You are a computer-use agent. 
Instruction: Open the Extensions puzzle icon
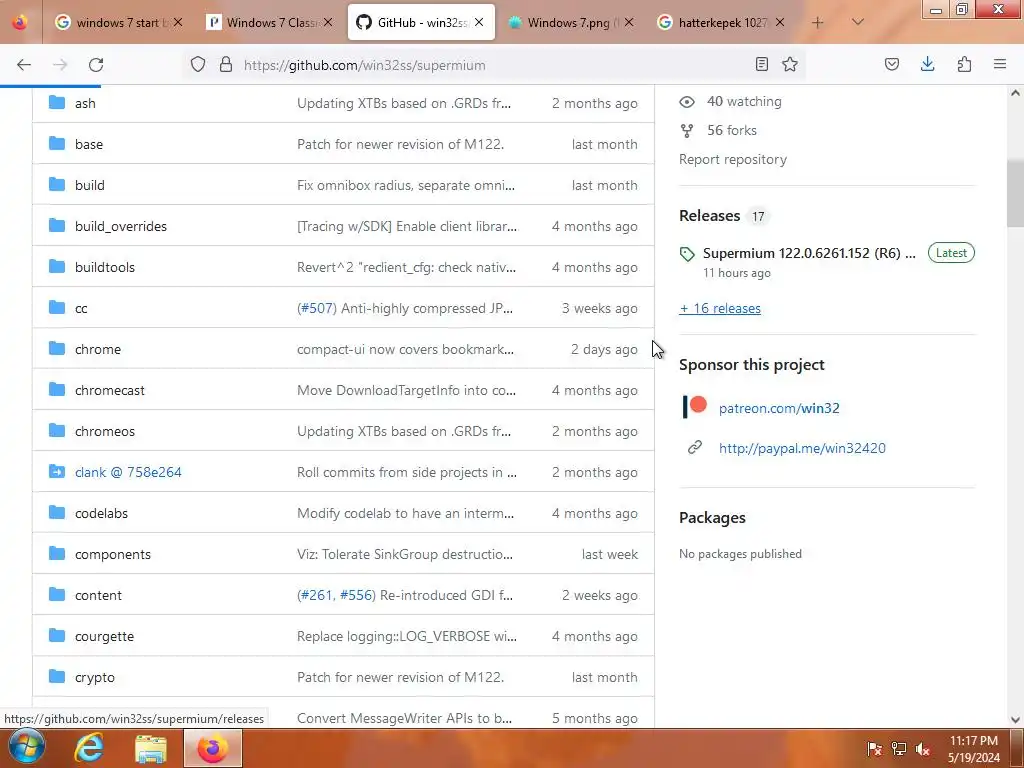tap(964, 64)
